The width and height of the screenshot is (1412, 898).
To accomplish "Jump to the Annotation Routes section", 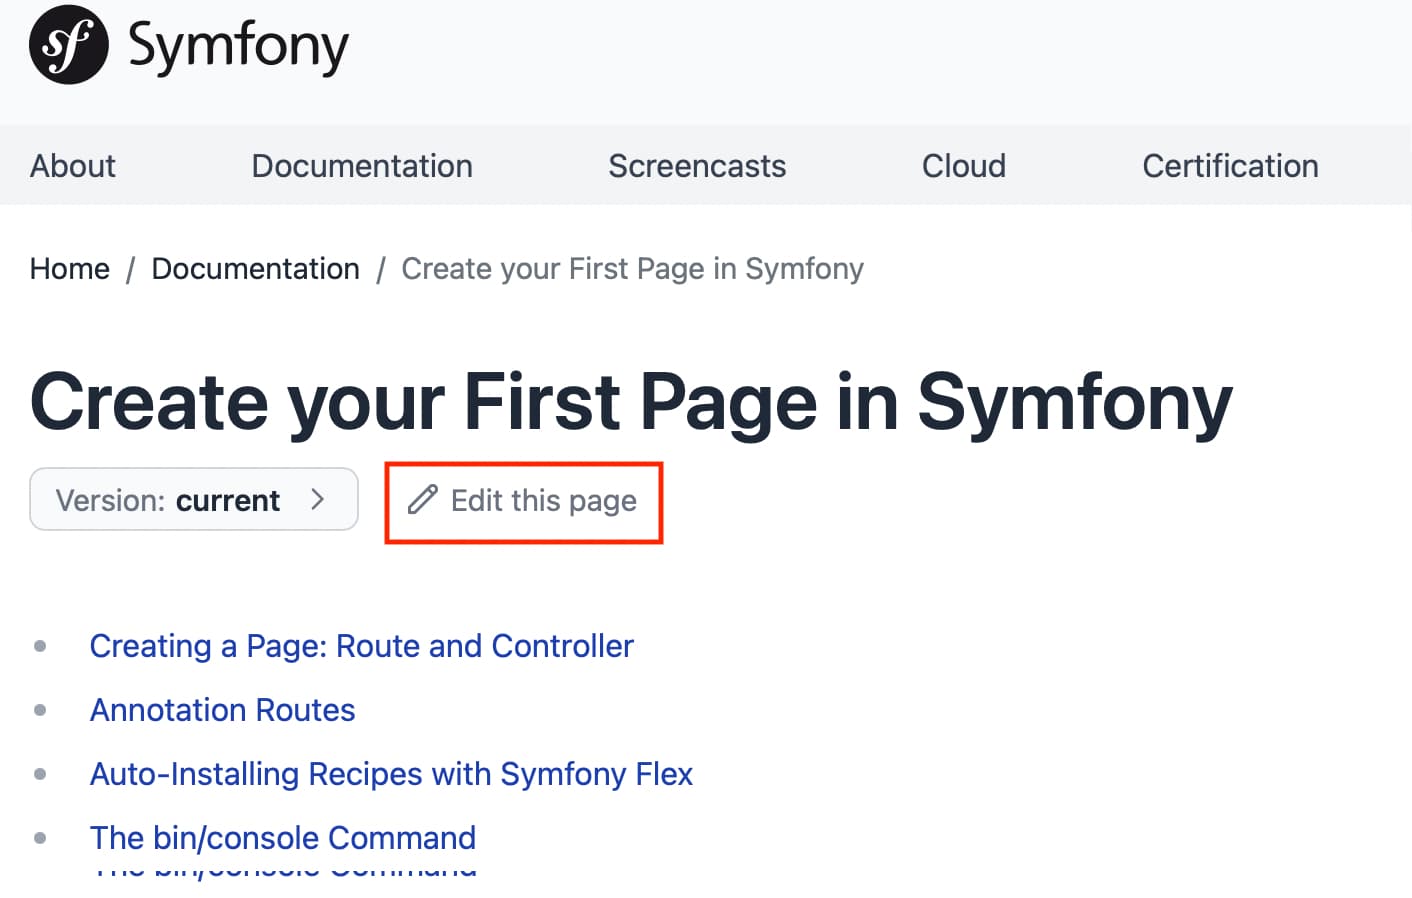I will point(223,710).
